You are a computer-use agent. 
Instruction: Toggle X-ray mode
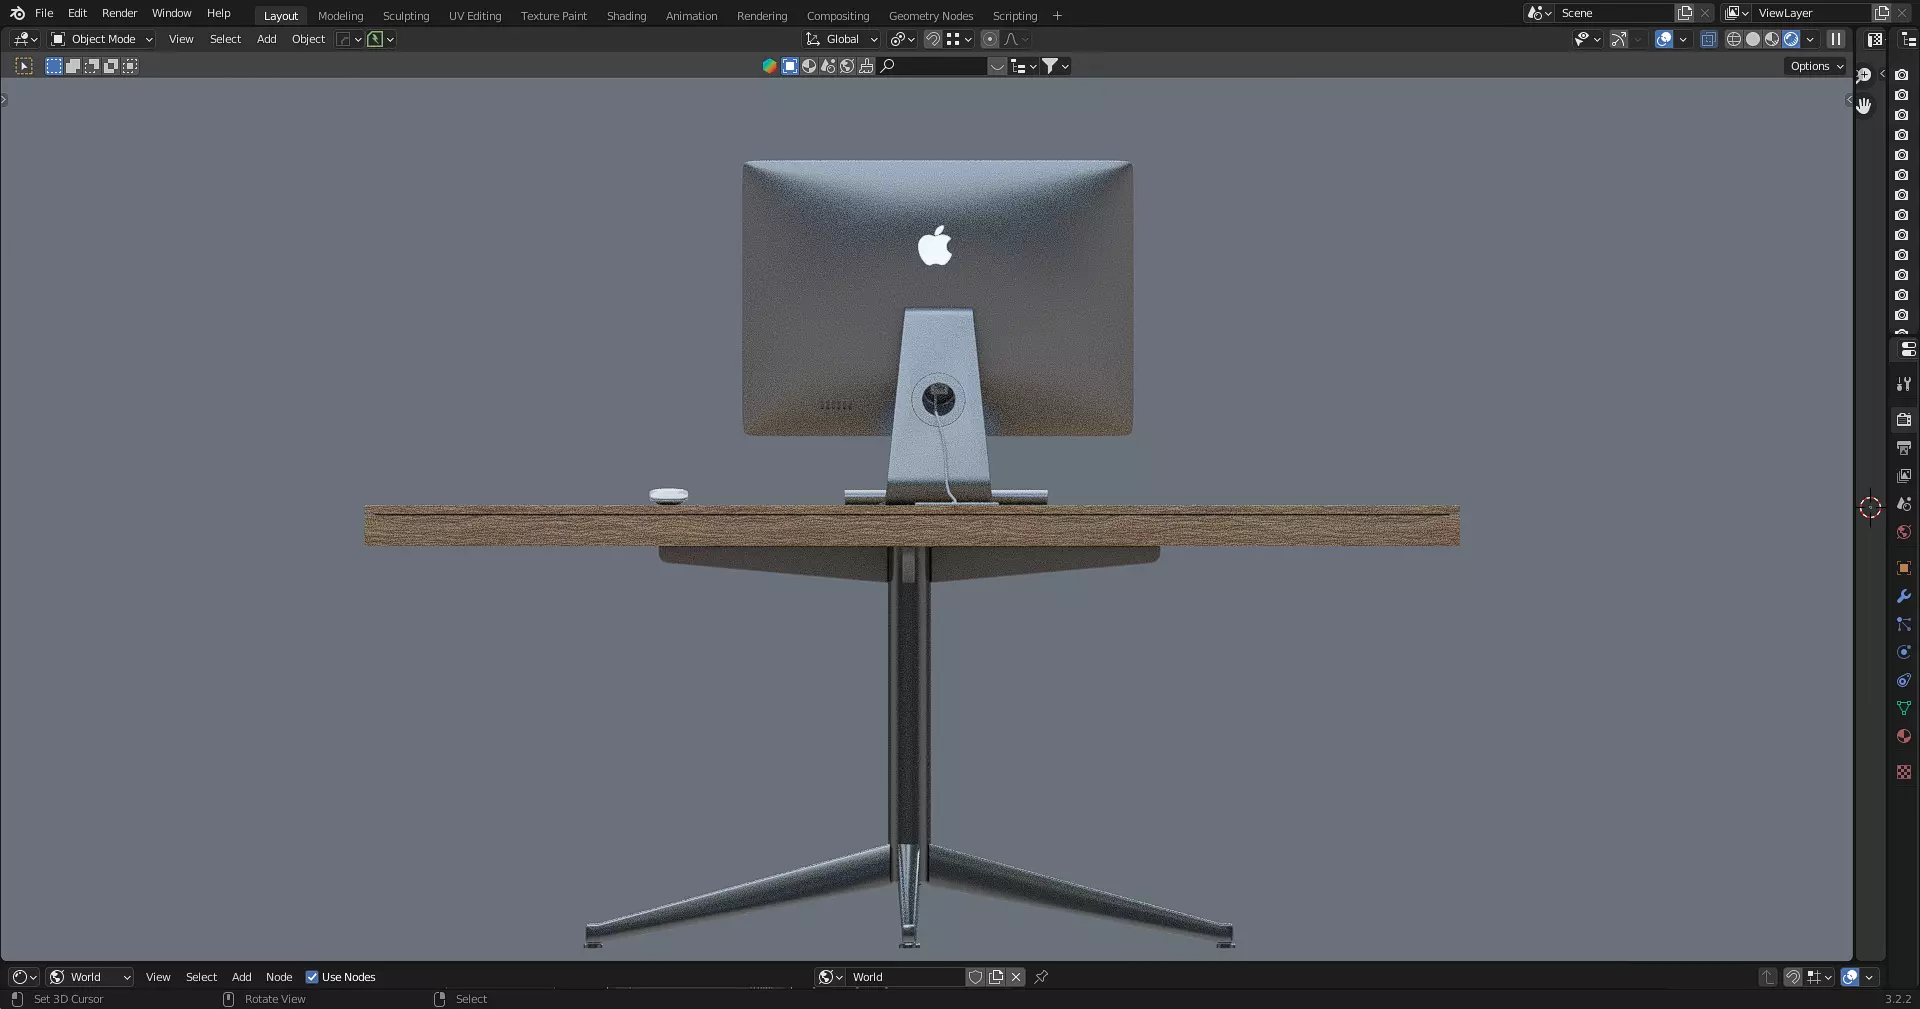1708,39
